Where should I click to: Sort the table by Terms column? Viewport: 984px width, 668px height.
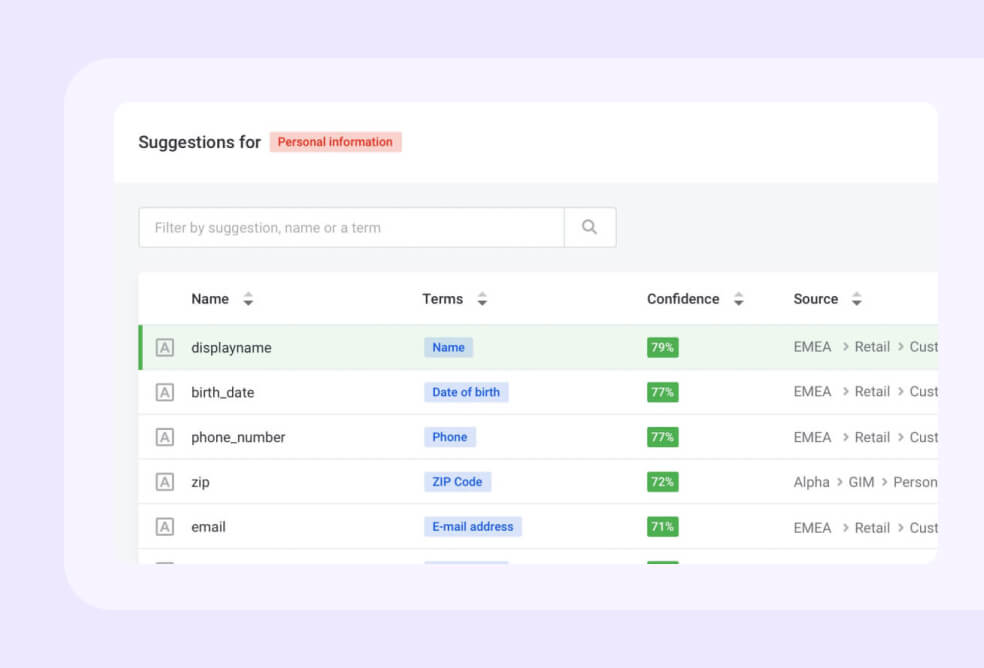point(482,299)
